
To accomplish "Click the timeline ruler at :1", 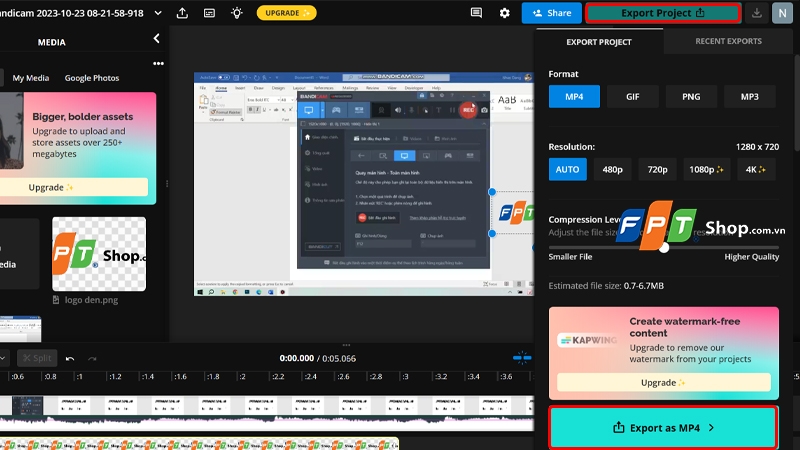I will pos(79,377).
